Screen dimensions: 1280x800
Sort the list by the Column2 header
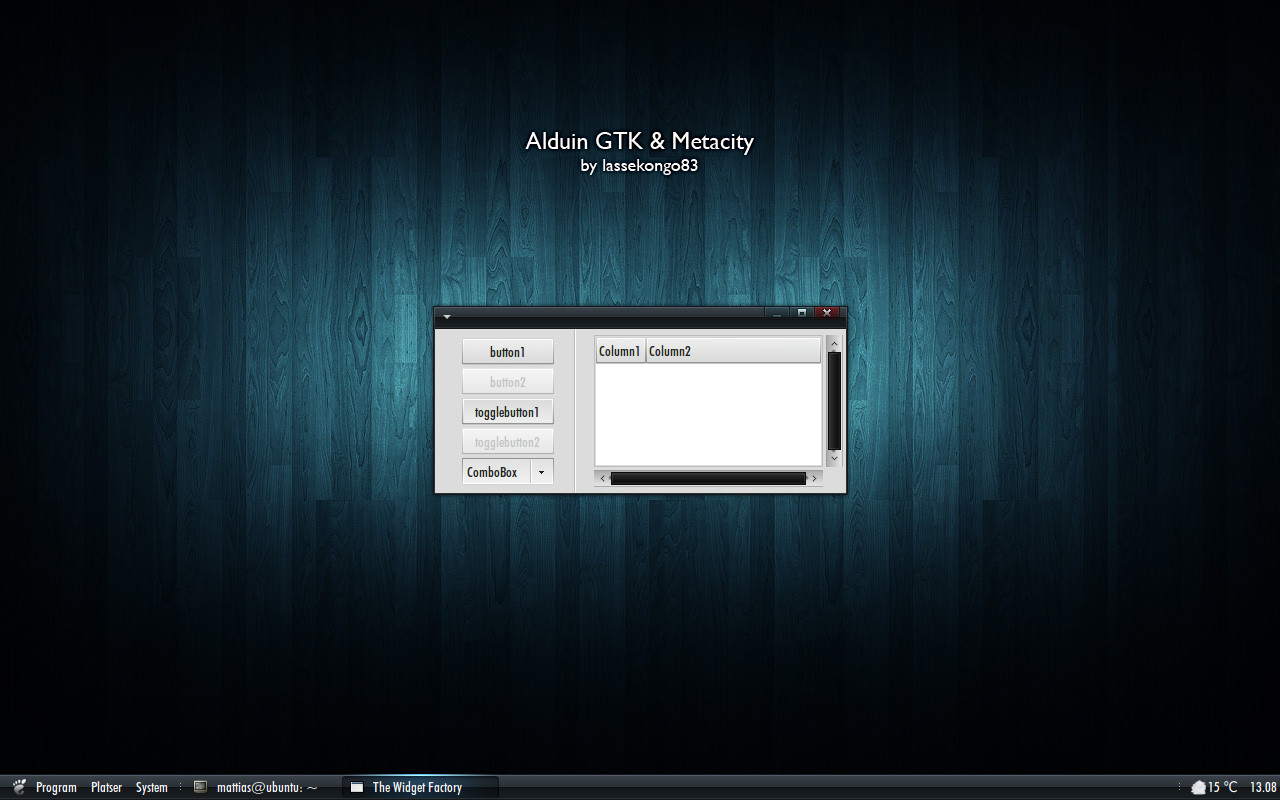coord(732,351)
